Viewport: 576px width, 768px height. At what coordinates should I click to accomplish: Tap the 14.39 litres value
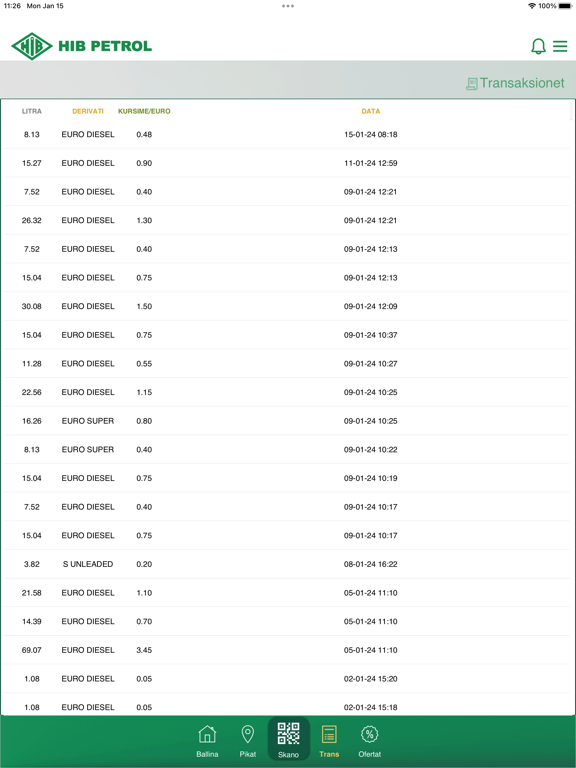click(32, 622)
